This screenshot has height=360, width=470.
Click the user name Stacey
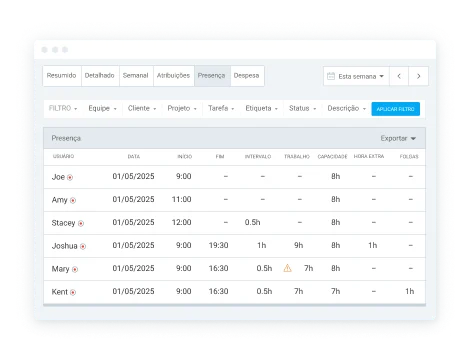point(63,223)
